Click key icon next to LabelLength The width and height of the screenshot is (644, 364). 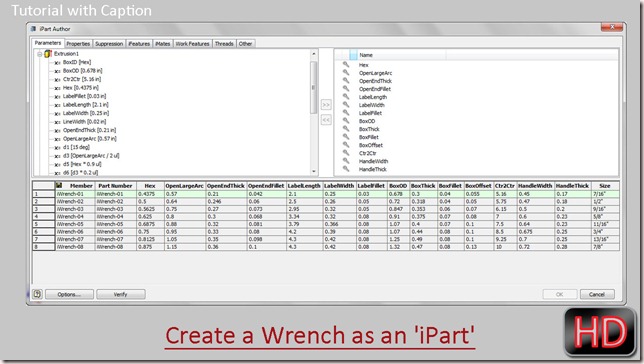coord(346,97)
